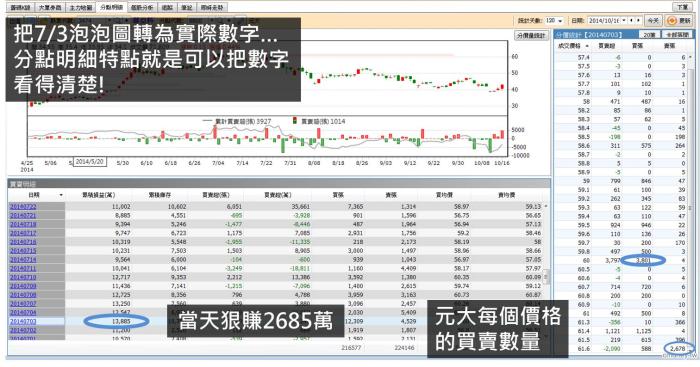Click the 累計買賣超(張) 3927 chart legend

pyautogui.click(x=237, y=121)
